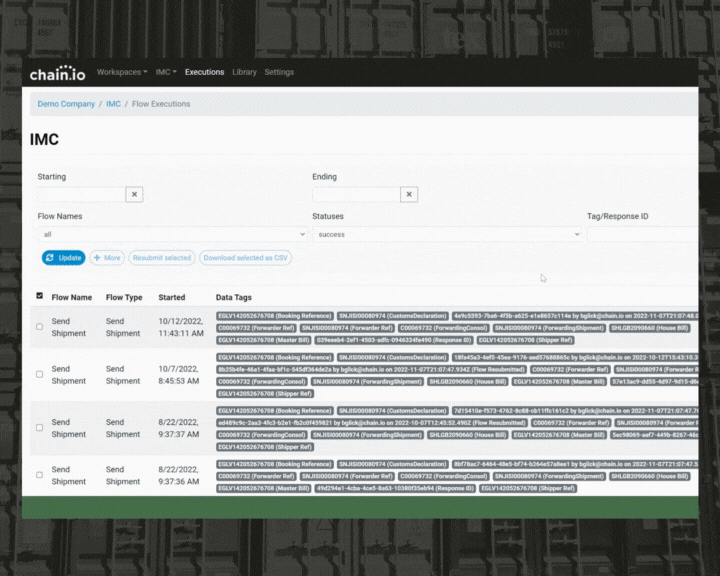Click the Flow Resubmitted tag in 10/7/2022 row

click(x=371, y=369)
